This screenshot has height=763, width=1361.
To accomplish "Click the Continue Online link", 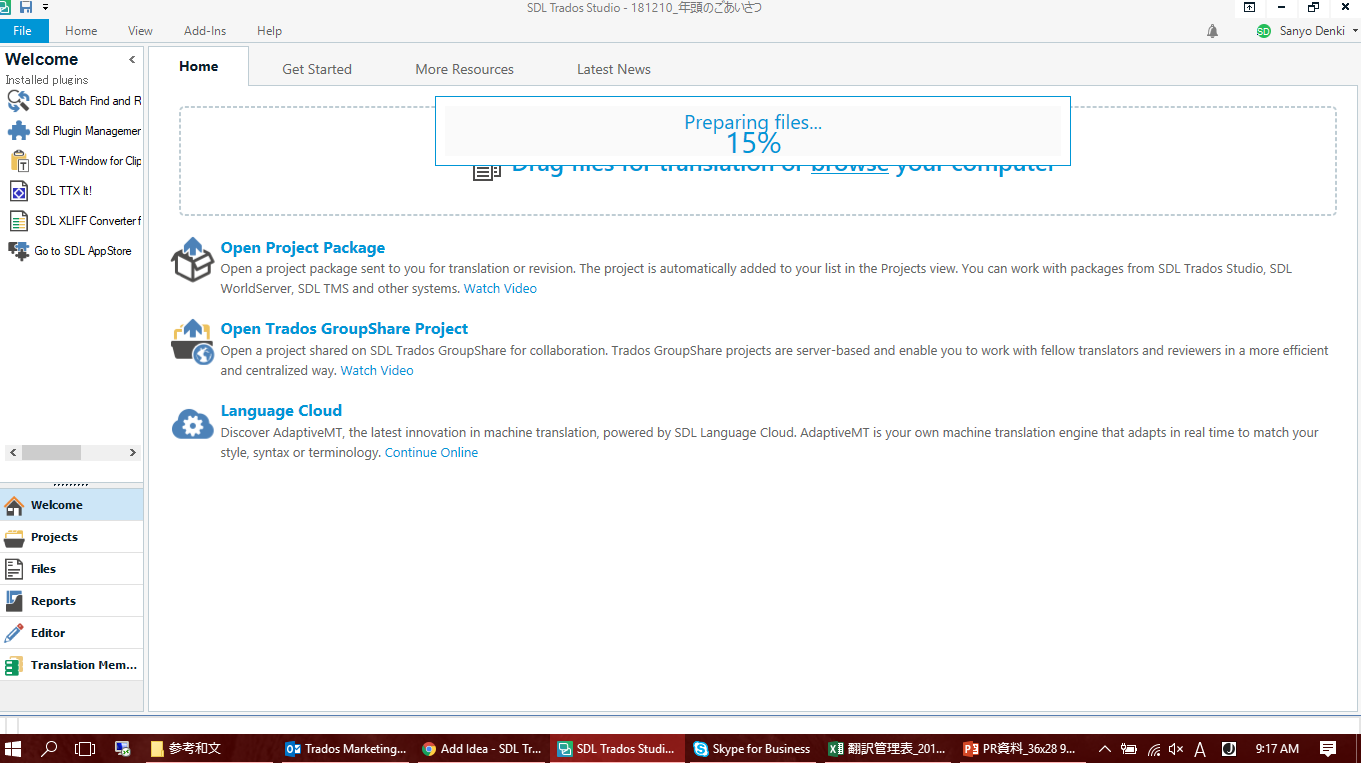I will point(432,452).
